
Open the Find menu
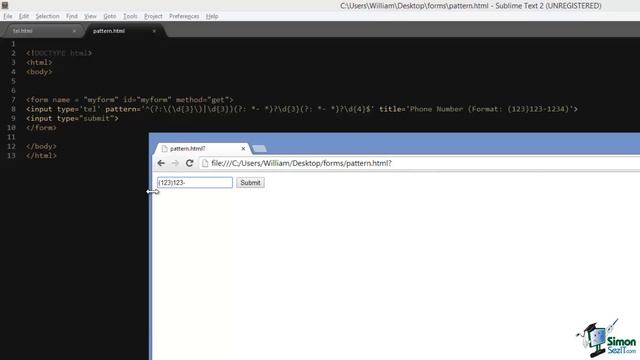click(71, 16)
